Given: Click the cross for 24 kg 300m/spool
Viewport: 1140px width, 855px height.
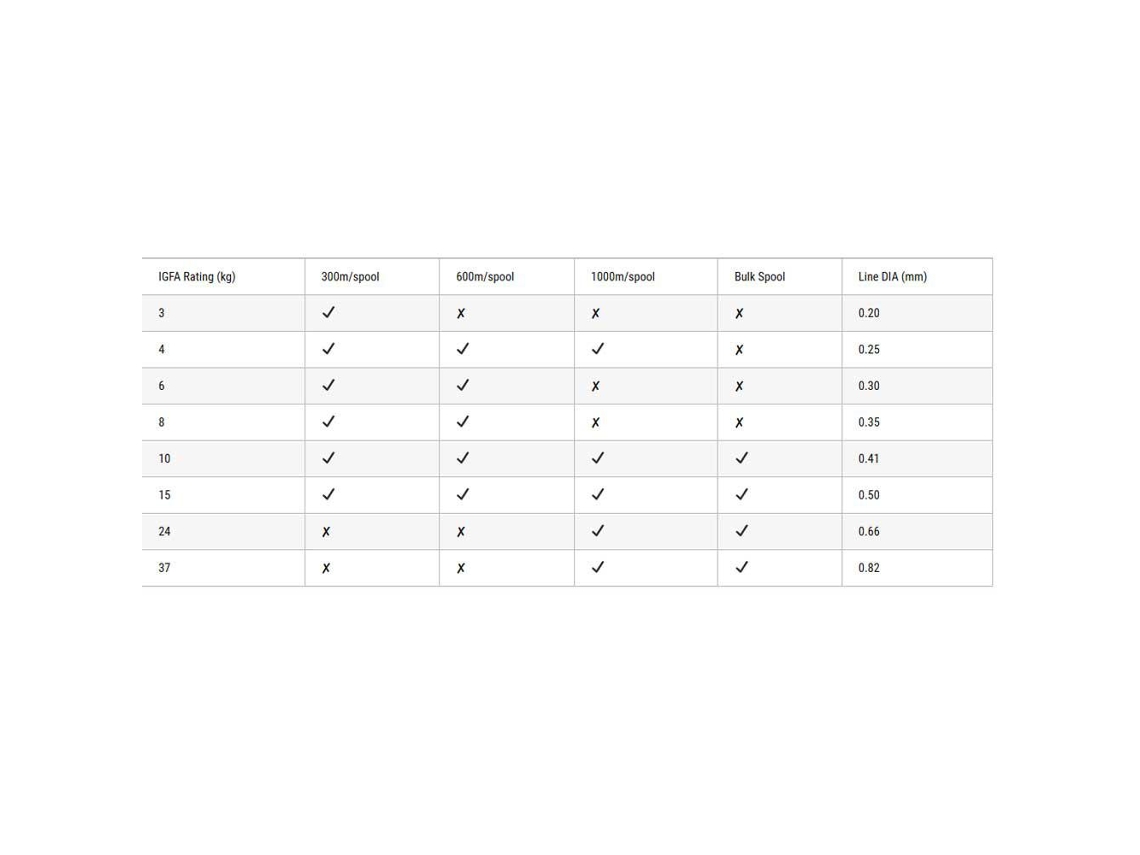Looking at the screenshot, I should pos(326,531).
